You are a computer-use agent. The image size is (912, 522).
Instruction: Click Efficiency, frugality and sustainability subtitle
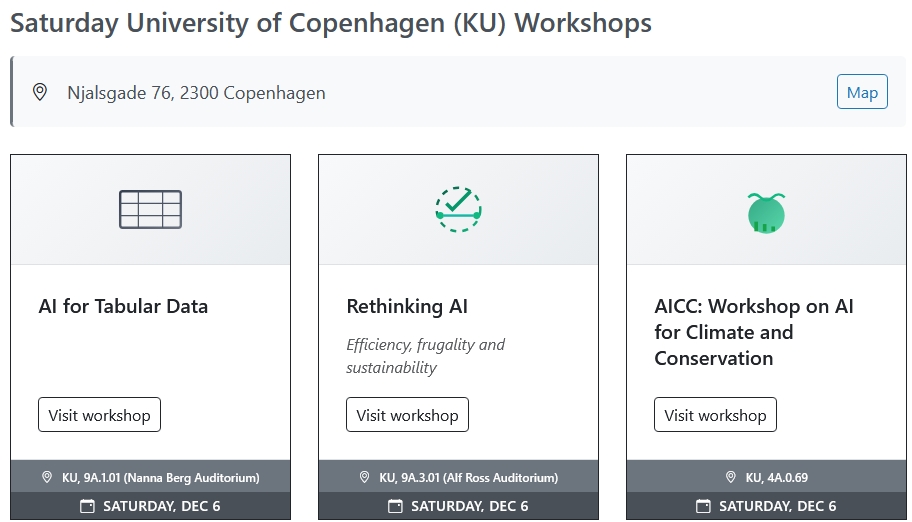tap(425, 356)
